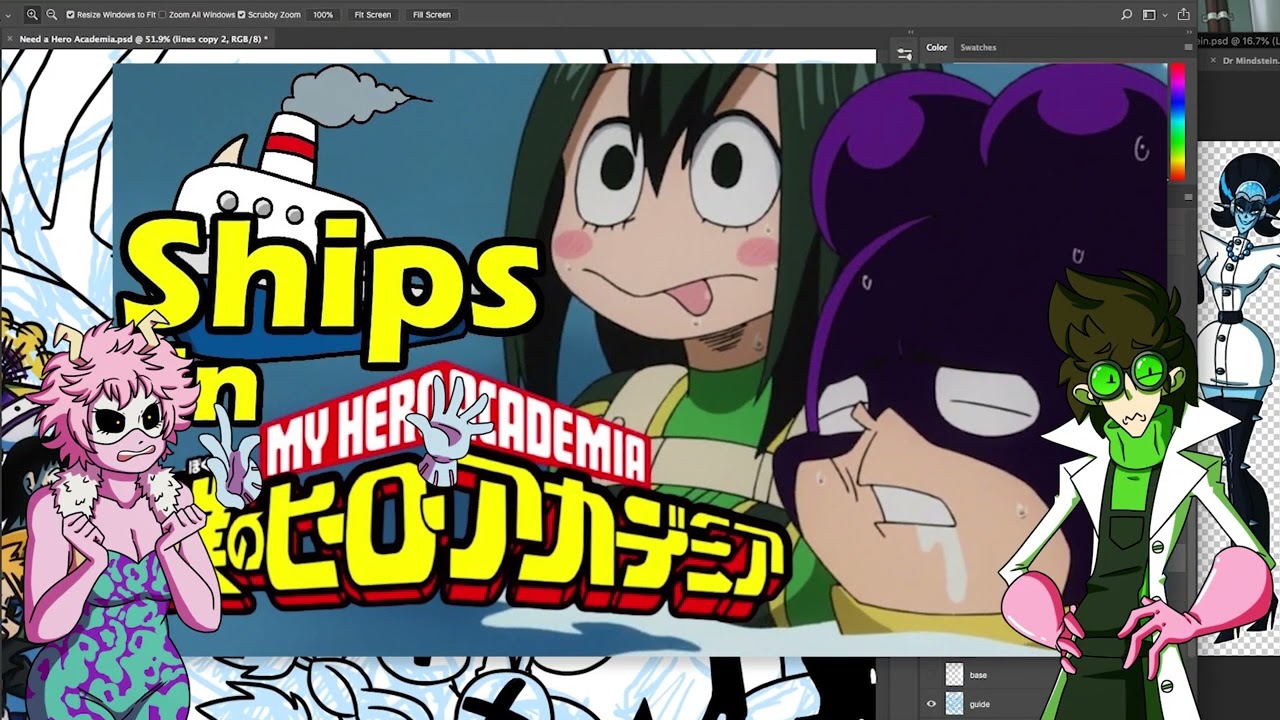The width and height of the screenshot is (1280, 720).
Task: Close the Dr Mindstein document tab
Action: pyautogui.click(x=1211, y=61)
